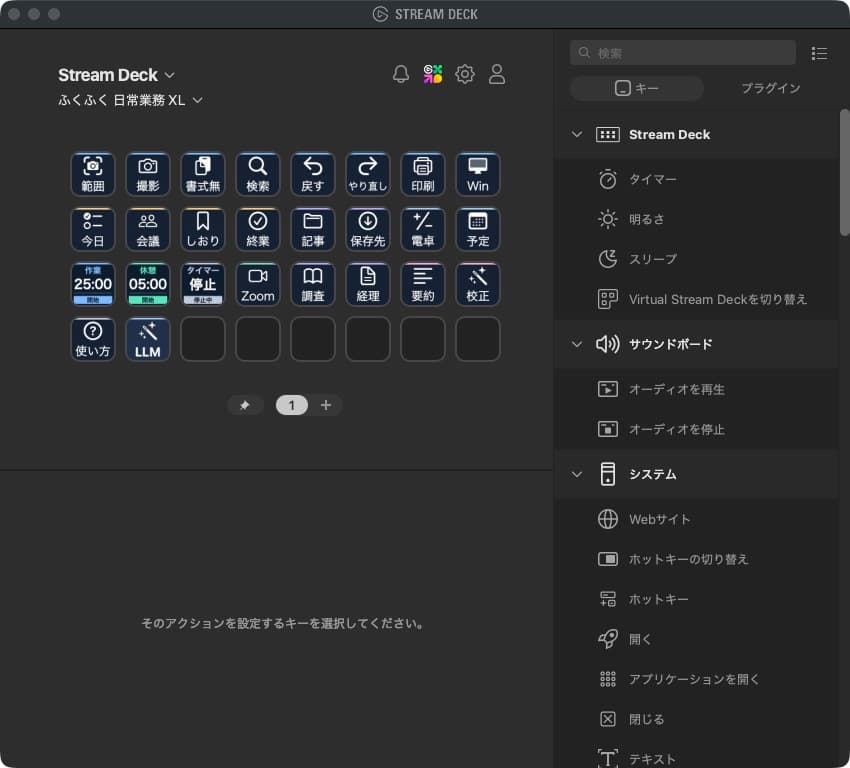The width and height of the screenshot is (850, 768).
Task: Select the オーディオを再生 action
Action: tap(697, 389)
